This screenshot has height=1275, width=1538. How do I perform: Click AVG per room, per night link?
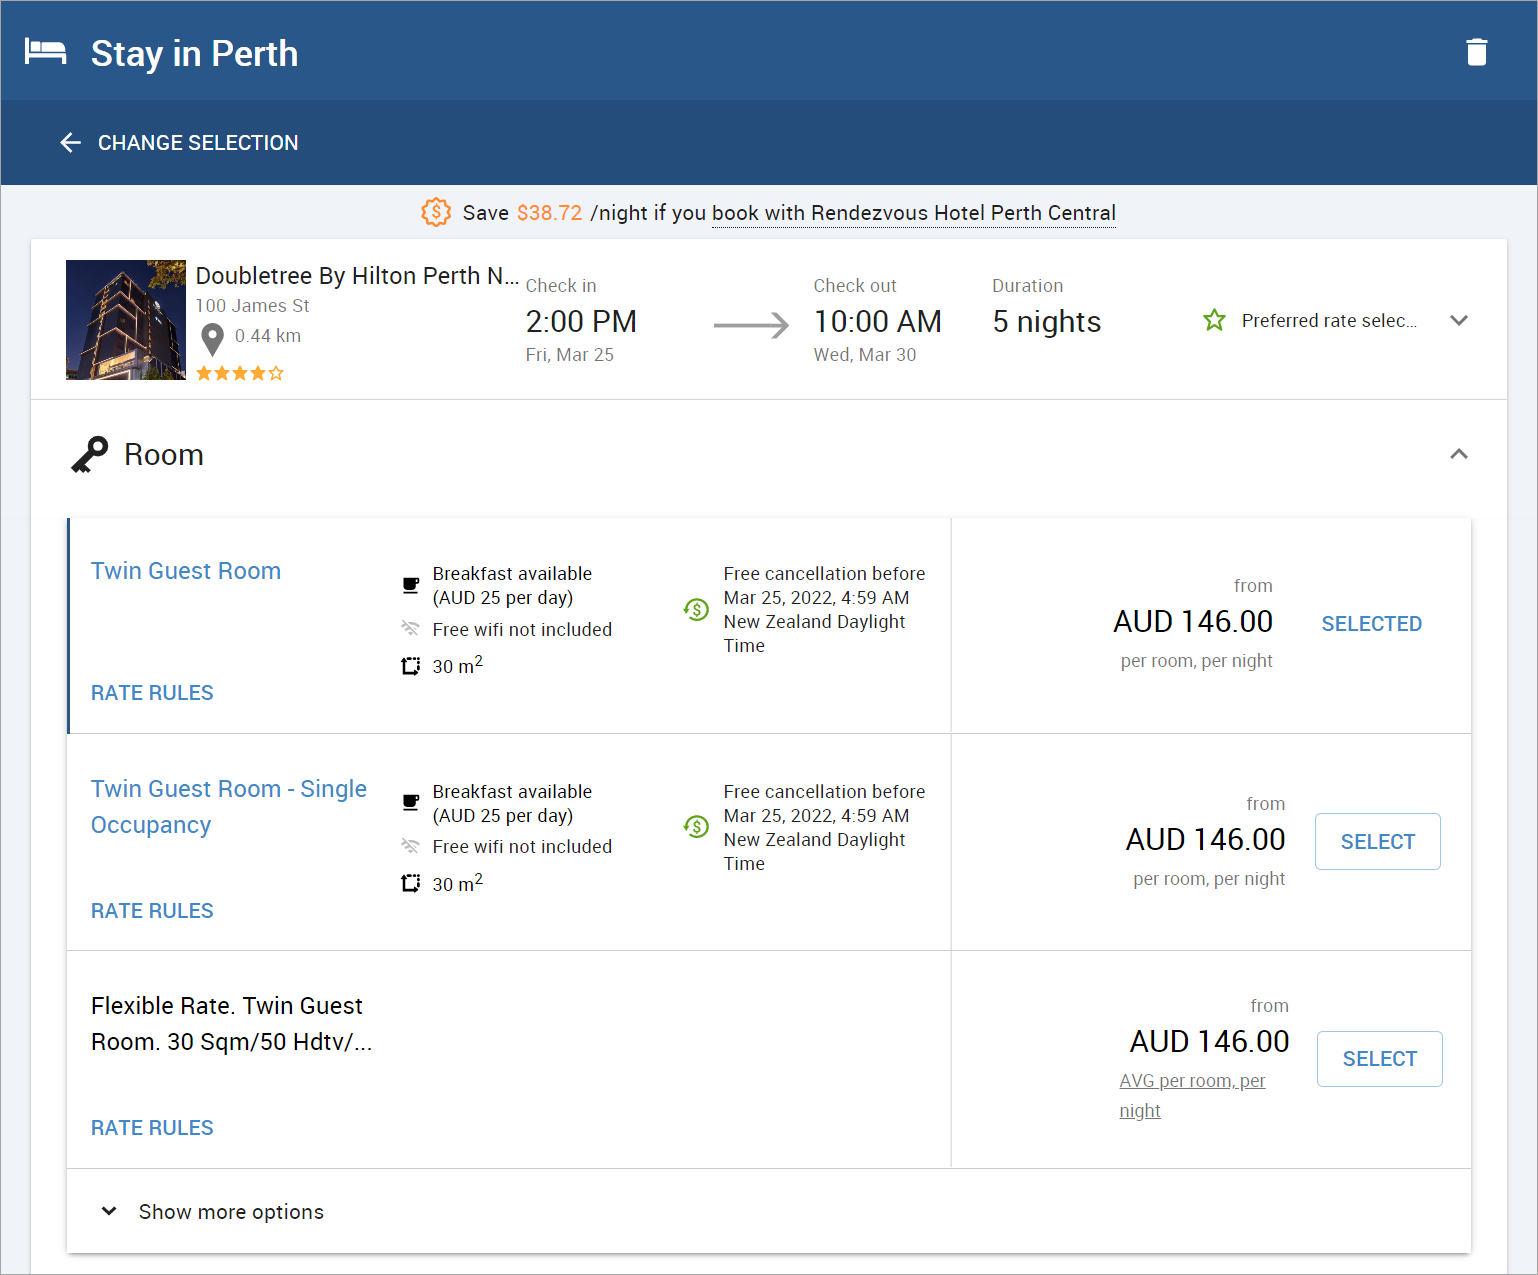click(1192, 1096)
